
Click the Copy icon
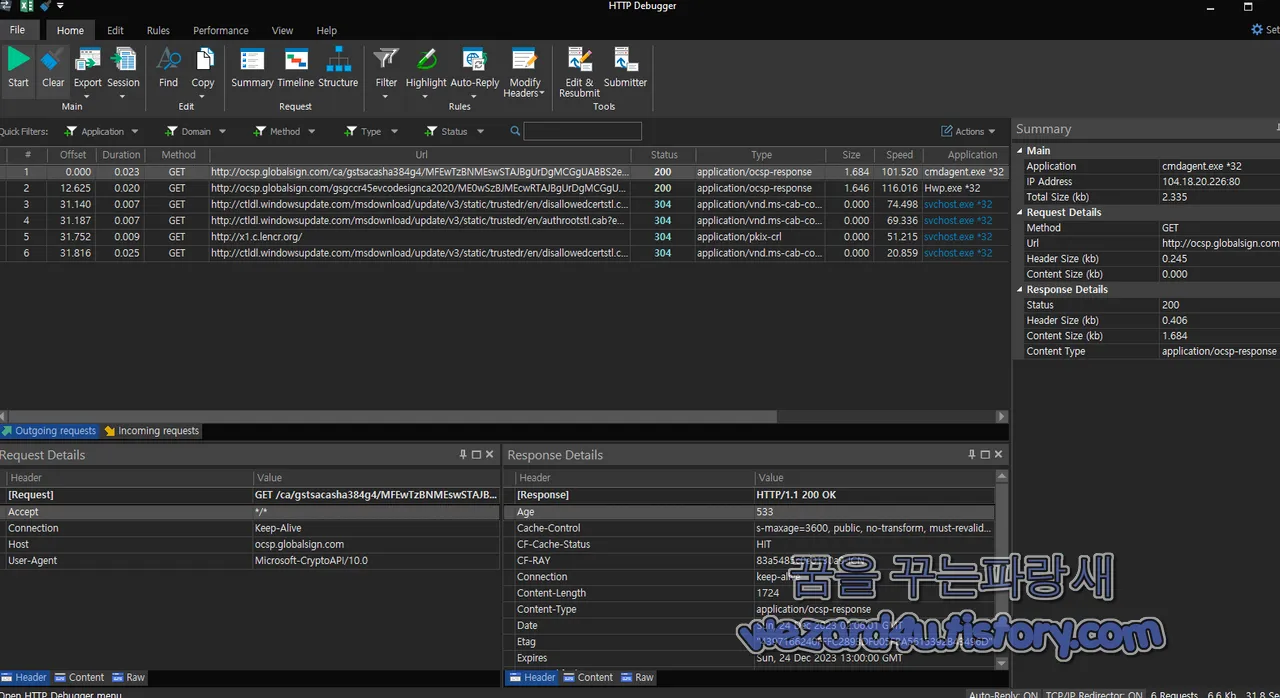[x=203, y=61]
